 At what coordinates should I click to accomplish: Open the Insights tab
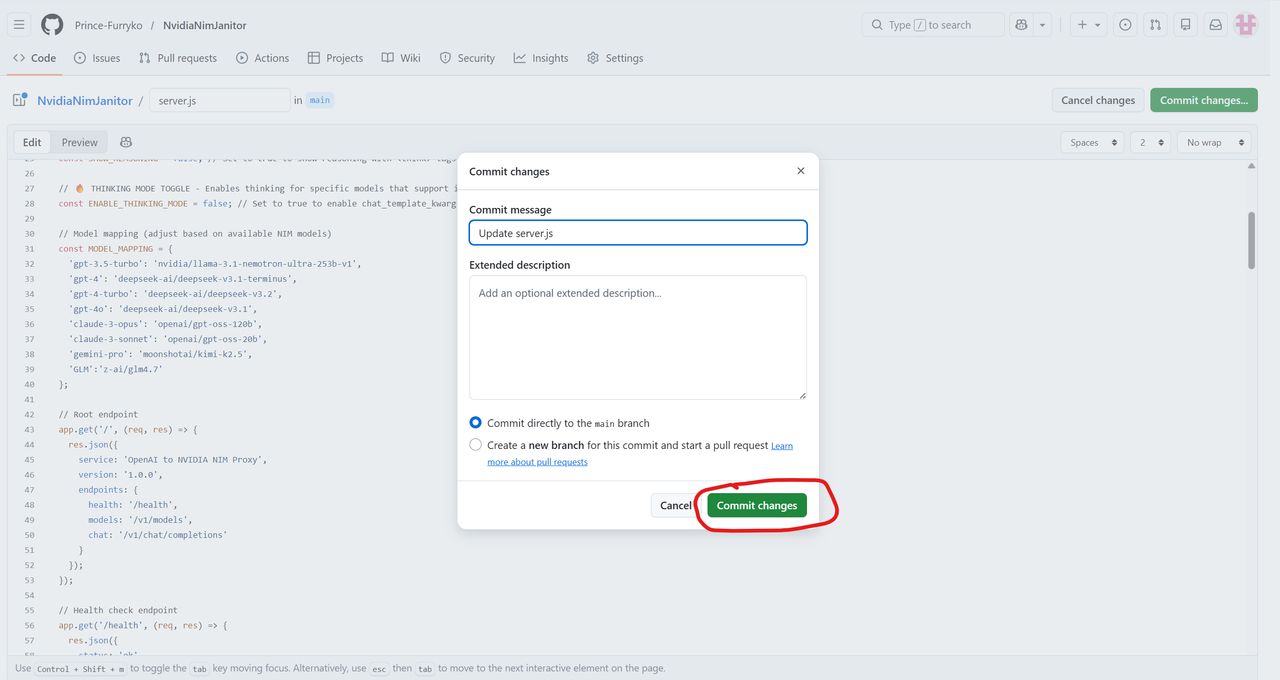coord(541,58)
